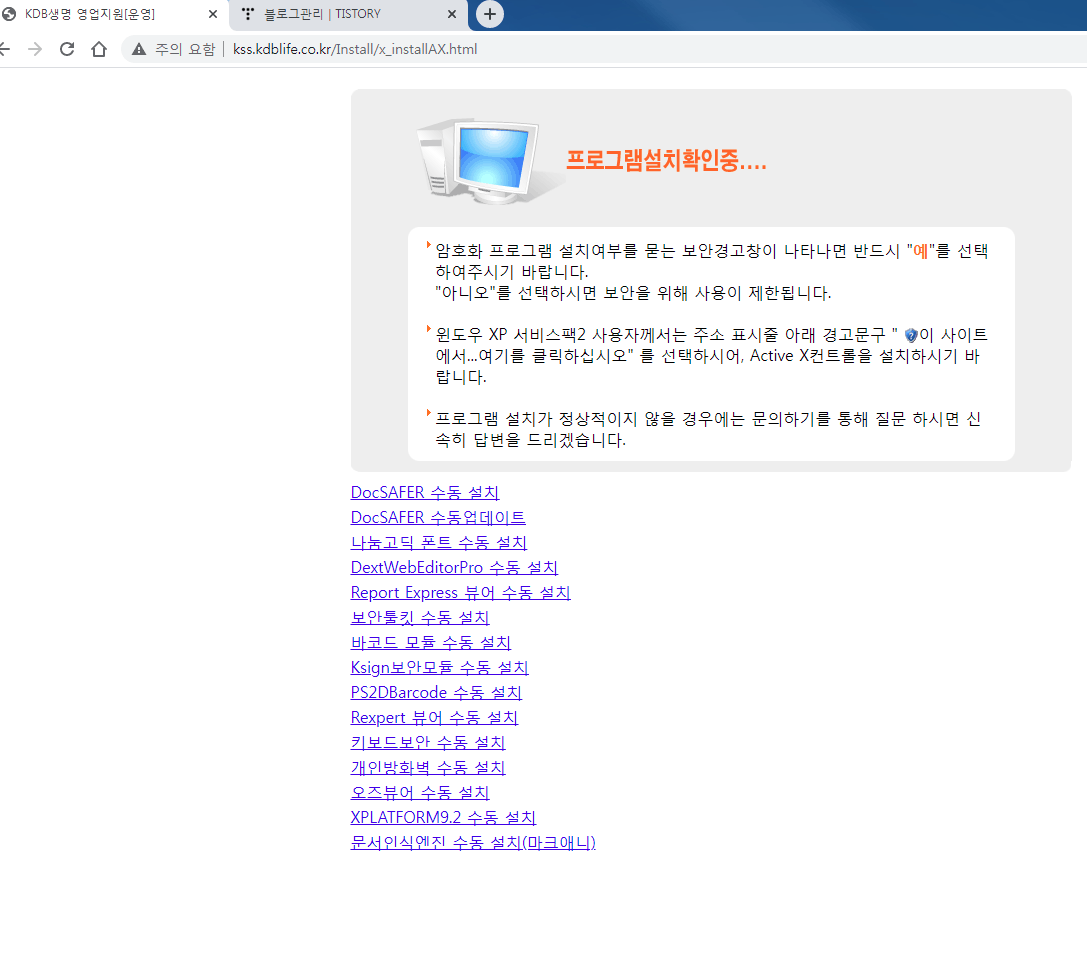This screenshot has height=962, width=1087.
Task: Open a new tab with plus button
Action: (x=489, y=14)
